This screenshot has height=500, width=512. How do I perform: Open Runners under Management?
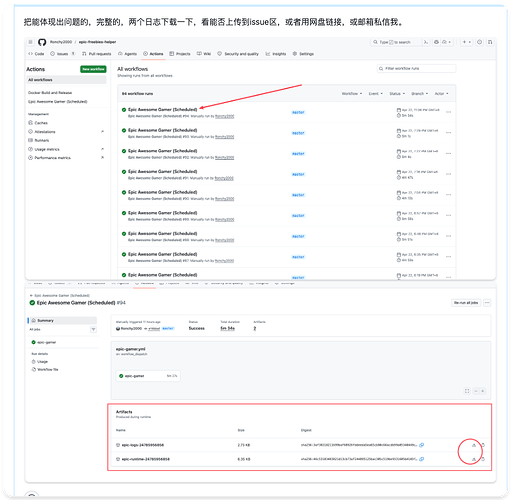point(39,140)
